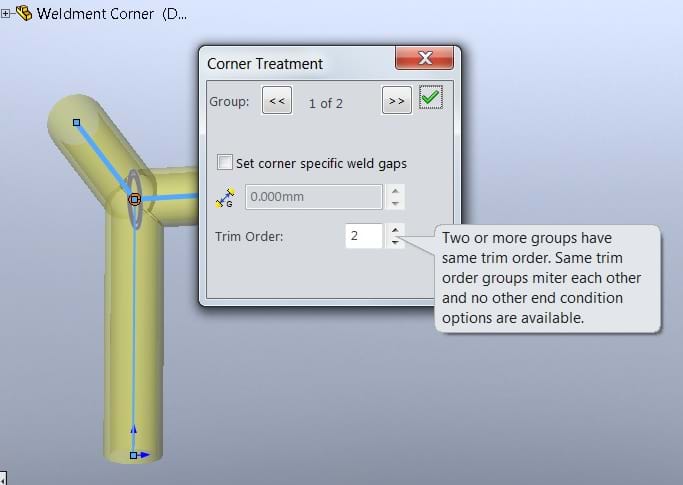The width and height of the screenshot is (683, 485).
Task: Enable Set corner specific weld gaps
Action: (225, 162)
